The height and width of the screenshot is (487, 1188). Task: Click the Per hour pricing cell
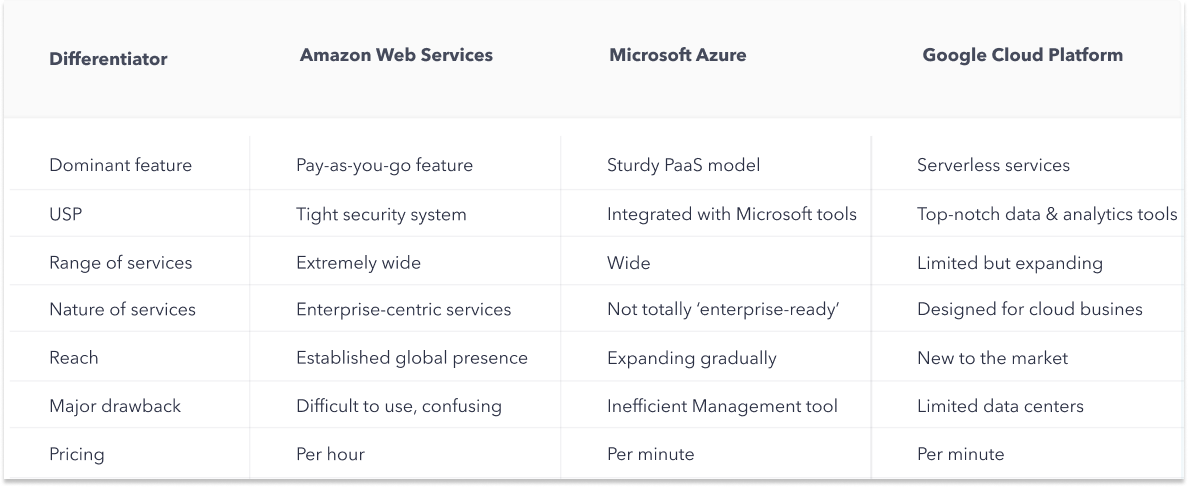click(x=330, y=454)
